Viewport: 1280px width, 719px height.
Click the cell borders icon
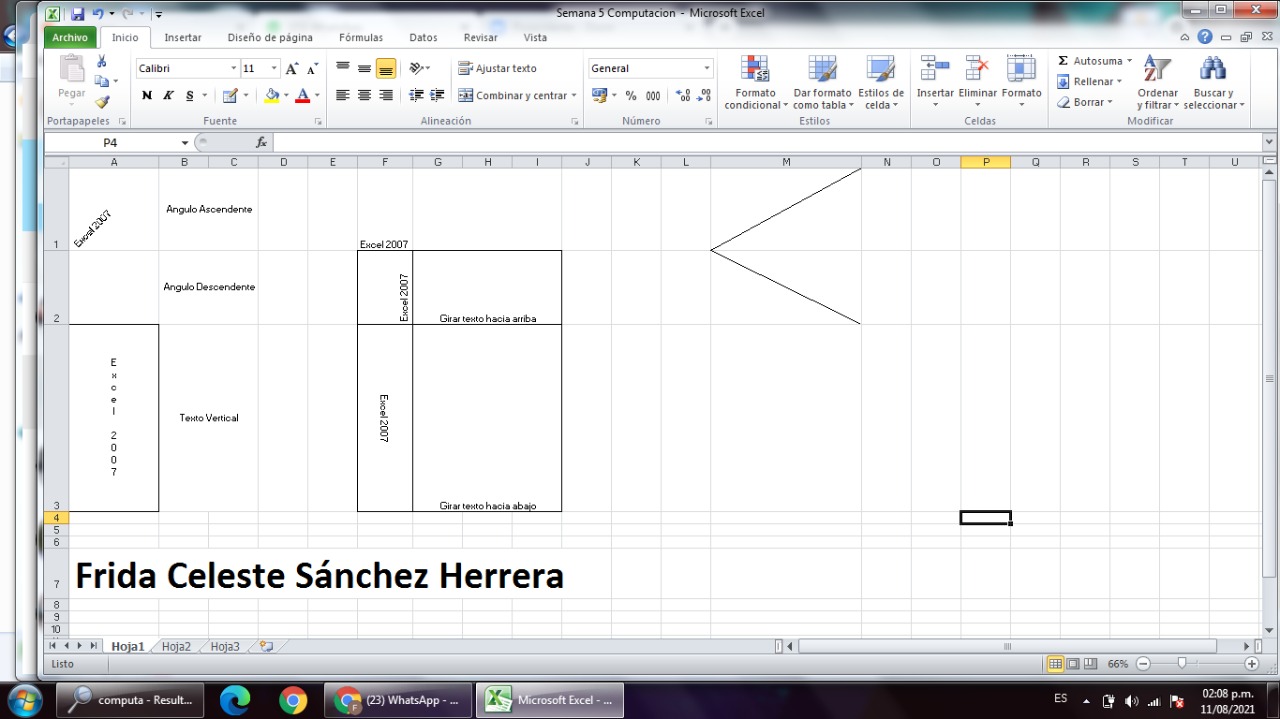[229, 96]
